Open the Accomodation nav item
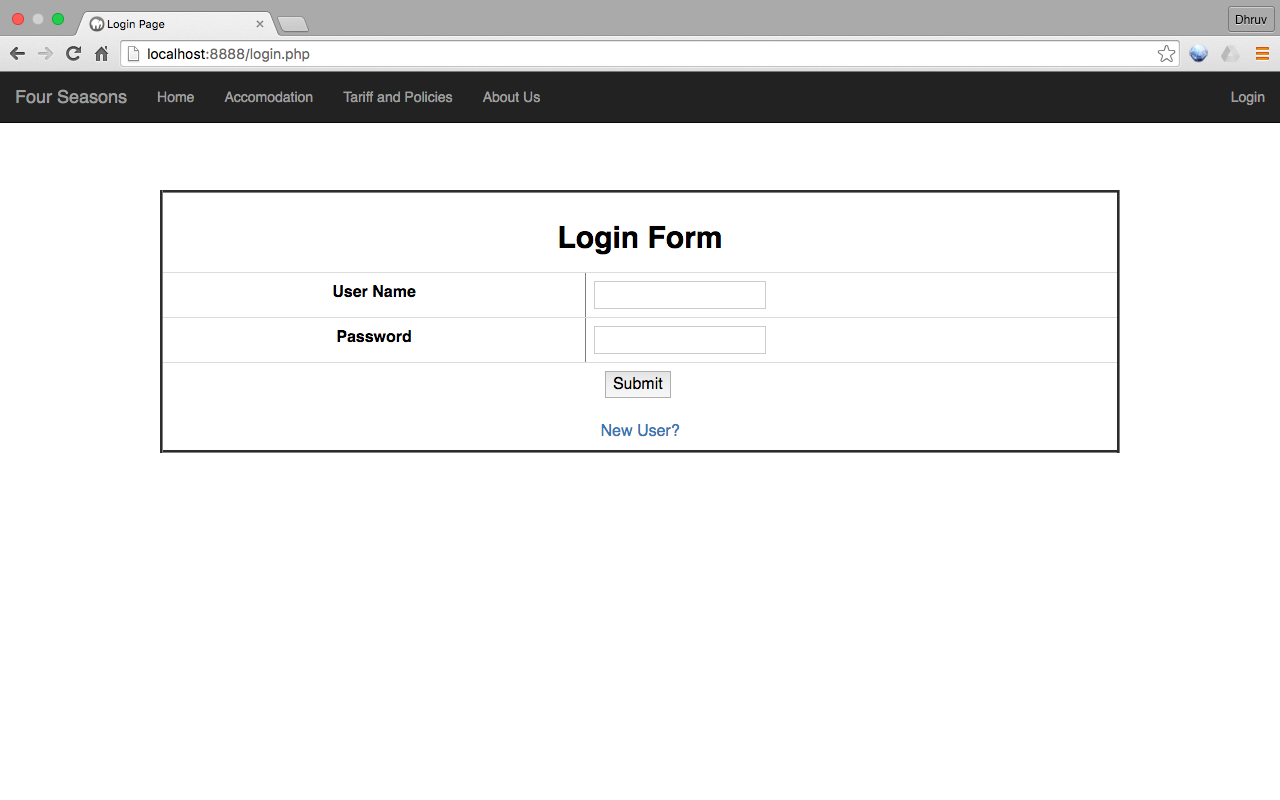Screen dimensions: 1280x800 269,97
